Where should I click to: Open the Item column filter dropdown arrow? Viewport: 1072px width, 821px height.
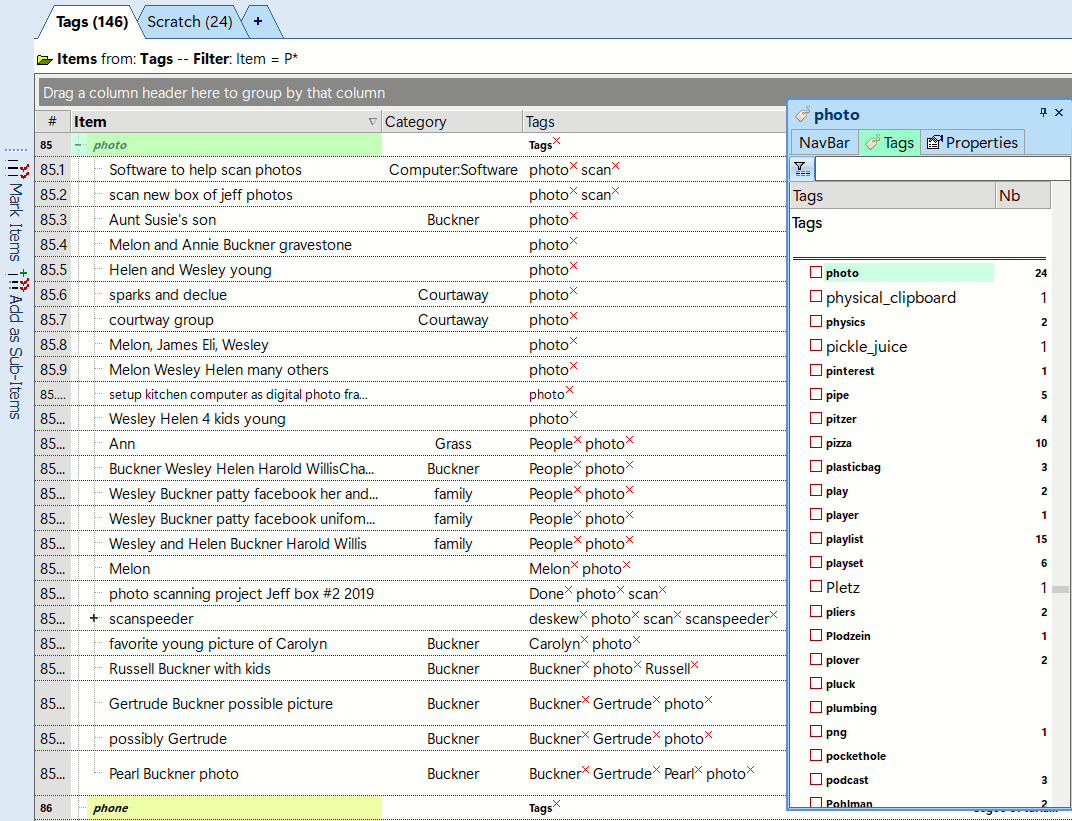(x=373, y=122)
